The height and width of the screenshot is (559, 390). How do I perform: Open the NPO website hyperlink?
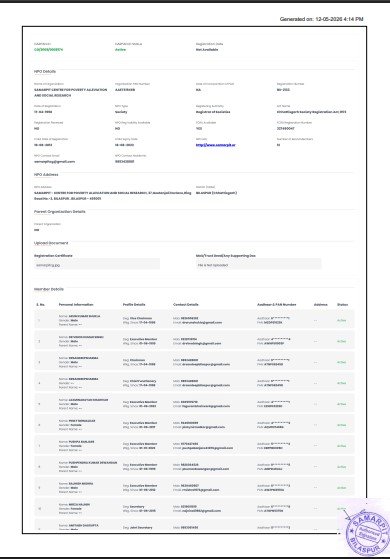pos(215,145)
